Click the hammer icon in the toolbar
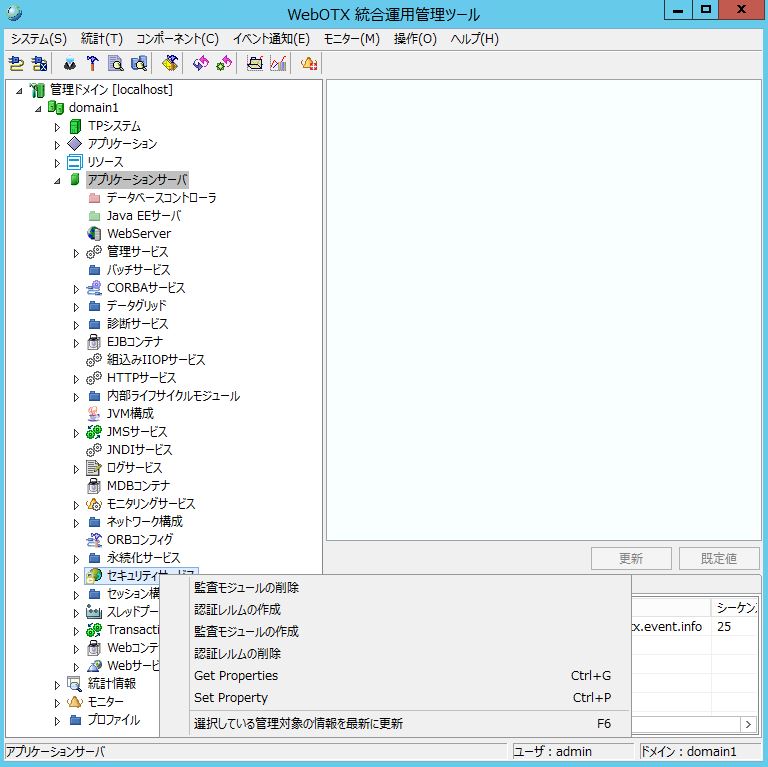Image resolution: width=768 pixels, height=767 pixels. (x=92, y=64)
